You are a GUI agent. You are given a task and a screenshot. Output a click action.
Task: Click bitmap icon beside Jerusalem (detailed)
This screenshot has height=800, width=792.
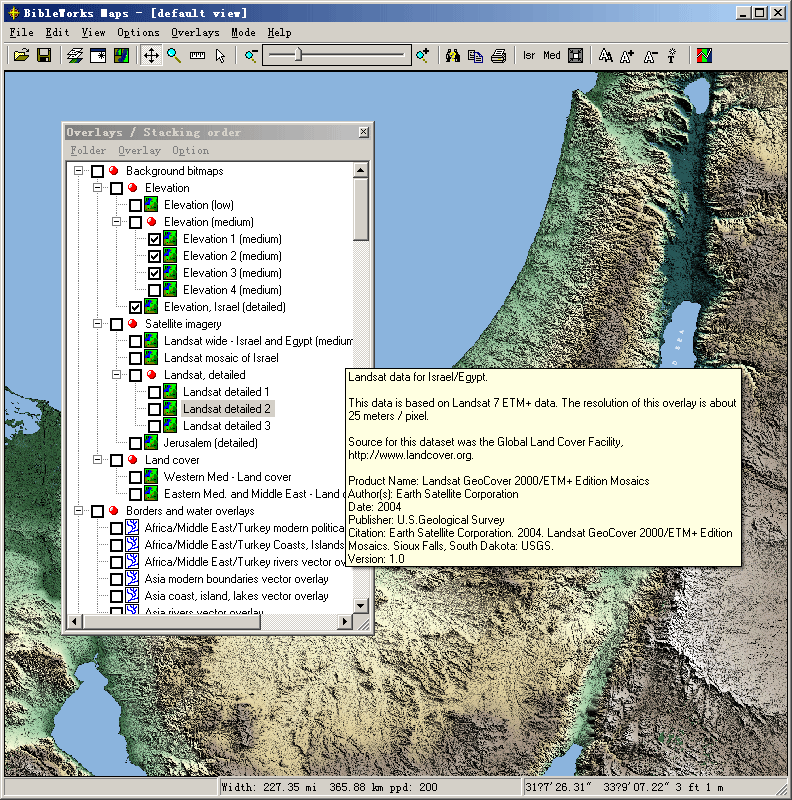point(151,442)
